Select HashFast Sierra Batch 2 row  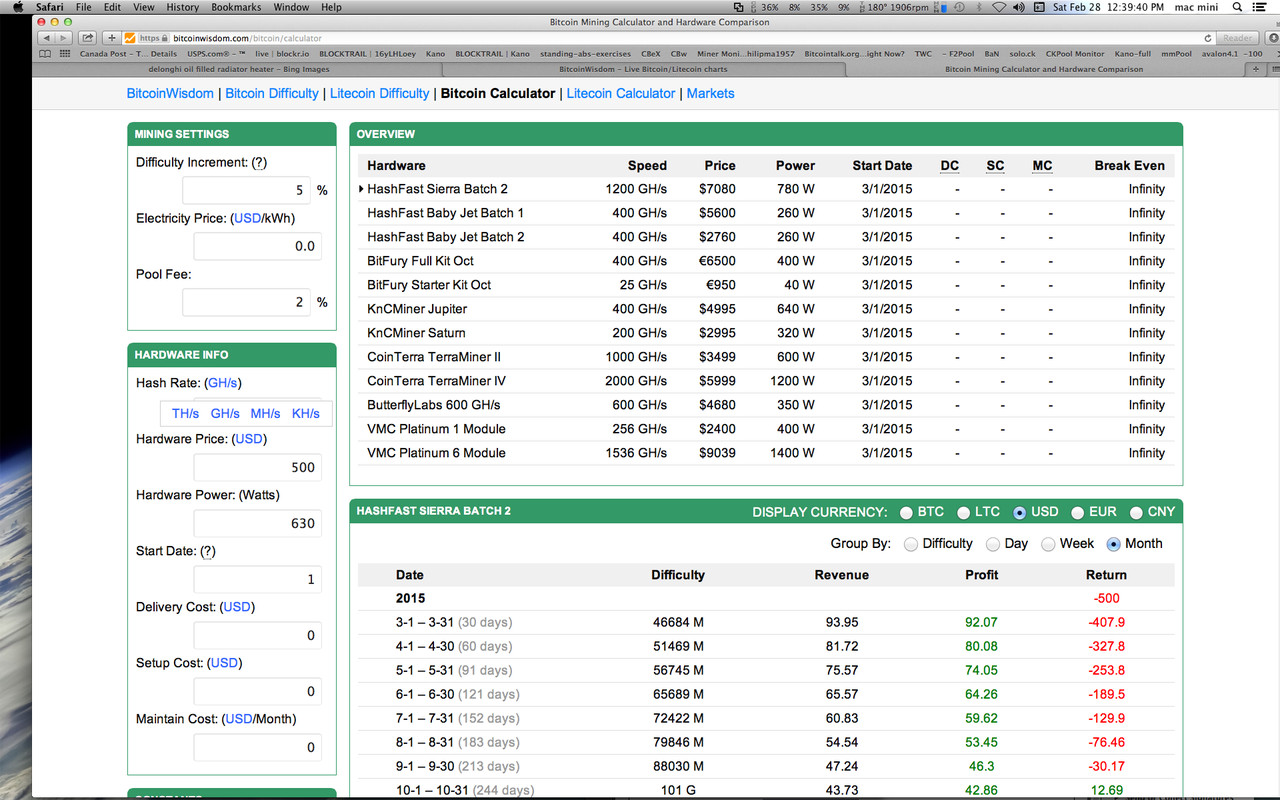[766, 189]
